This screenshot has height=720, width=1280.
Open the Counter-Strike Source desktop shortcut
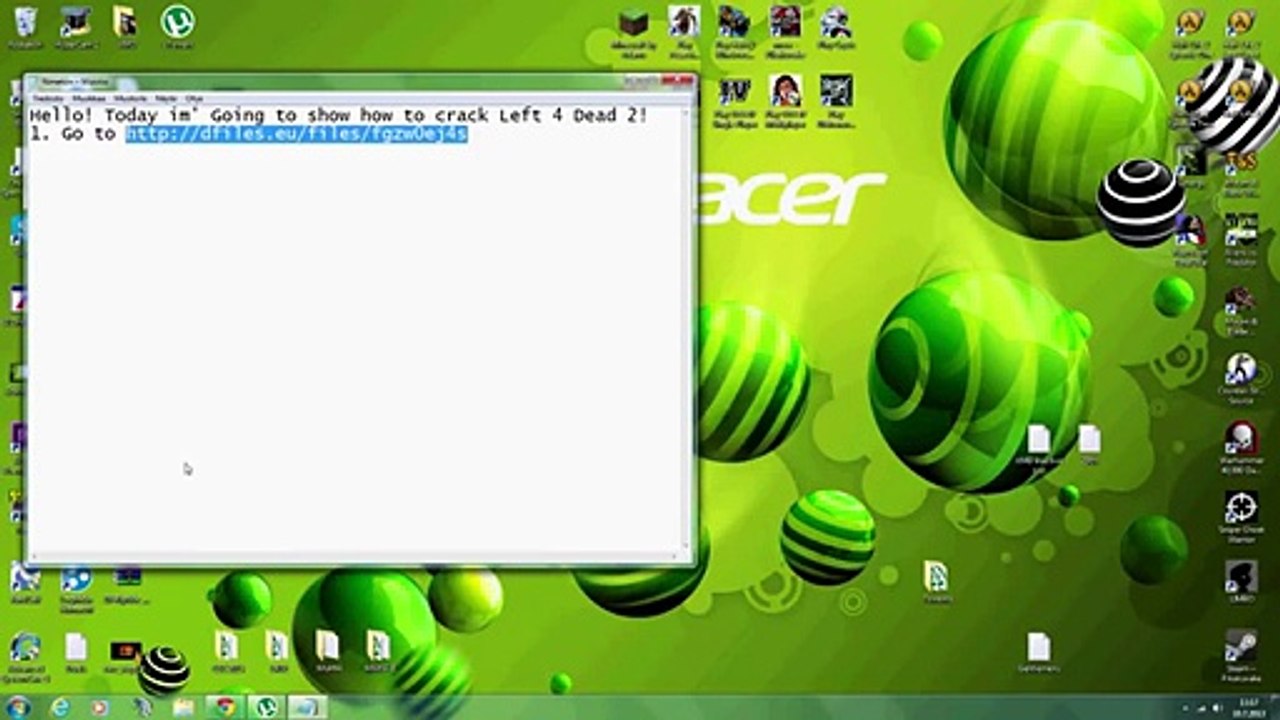tap(1241, 378)
